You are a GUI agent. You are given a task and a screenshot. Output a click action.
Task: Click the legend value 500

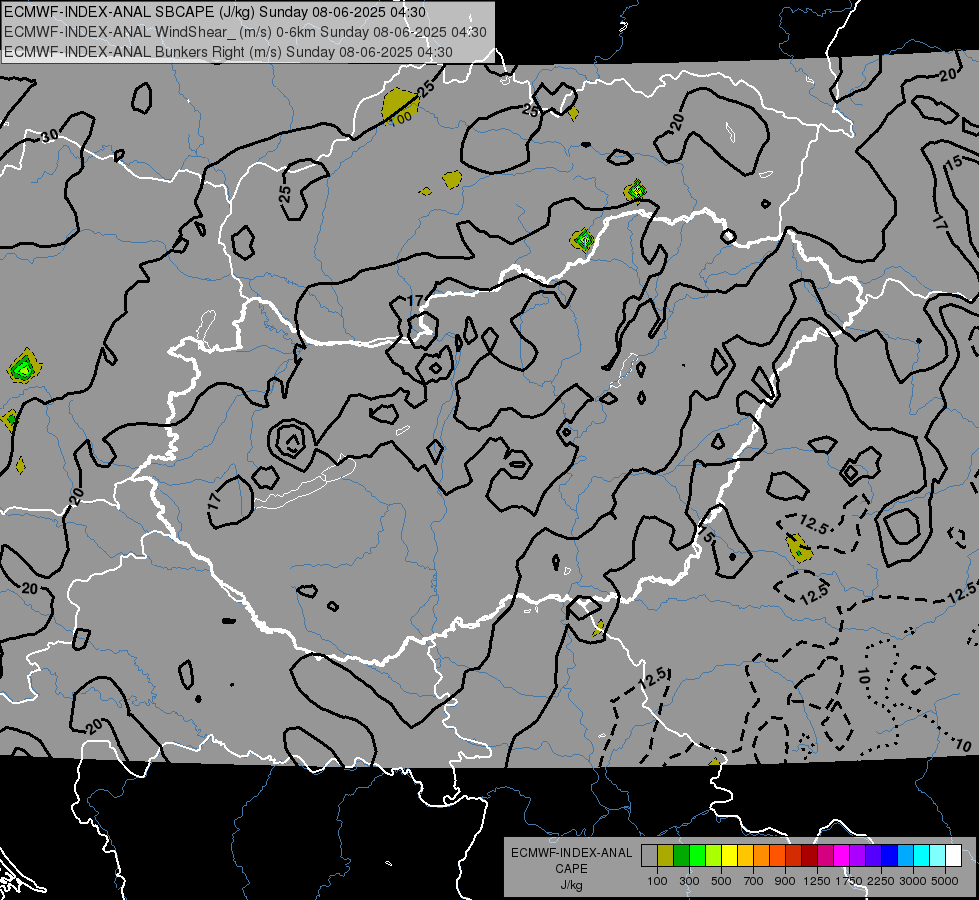click(721, 881)
